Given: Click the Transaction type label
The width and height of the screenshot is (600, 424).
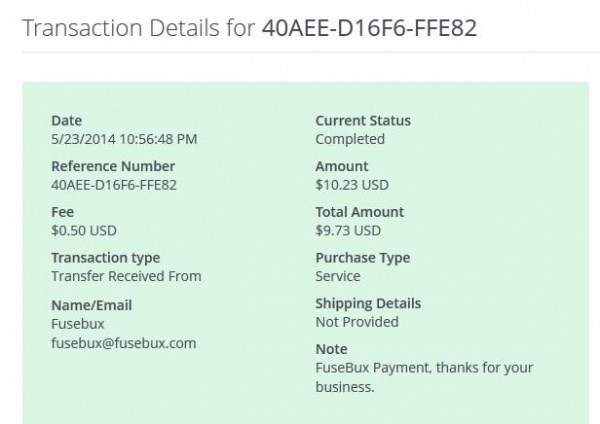Looking at the screenshot, I should [105, 258].
